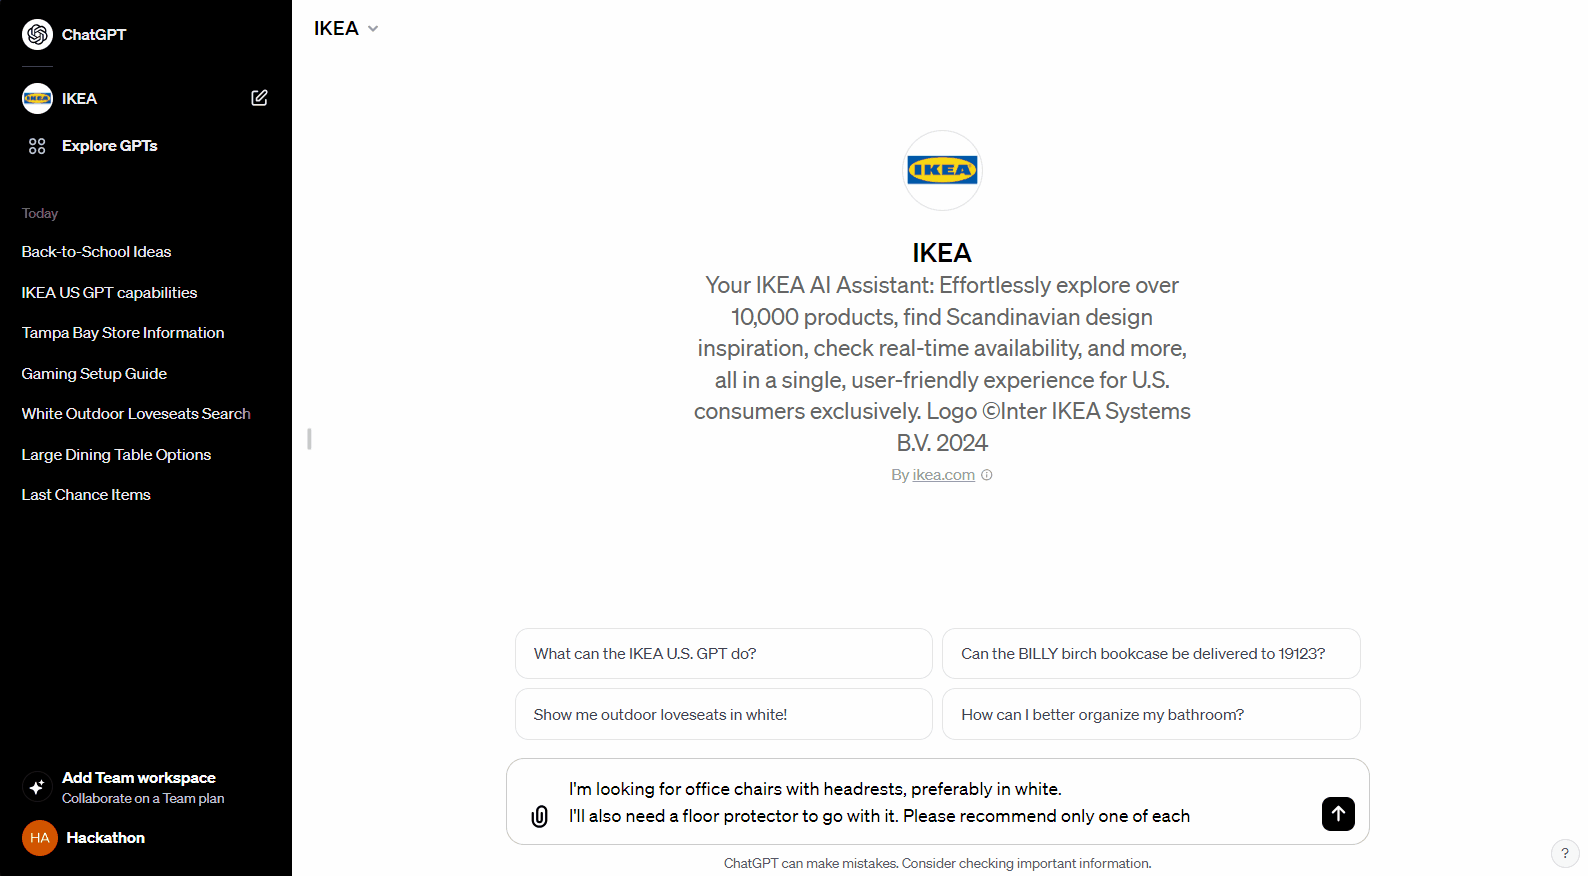Screen dimensions: 1588x876
Task: Follow the ikea.com link
Action: (943, 475)
